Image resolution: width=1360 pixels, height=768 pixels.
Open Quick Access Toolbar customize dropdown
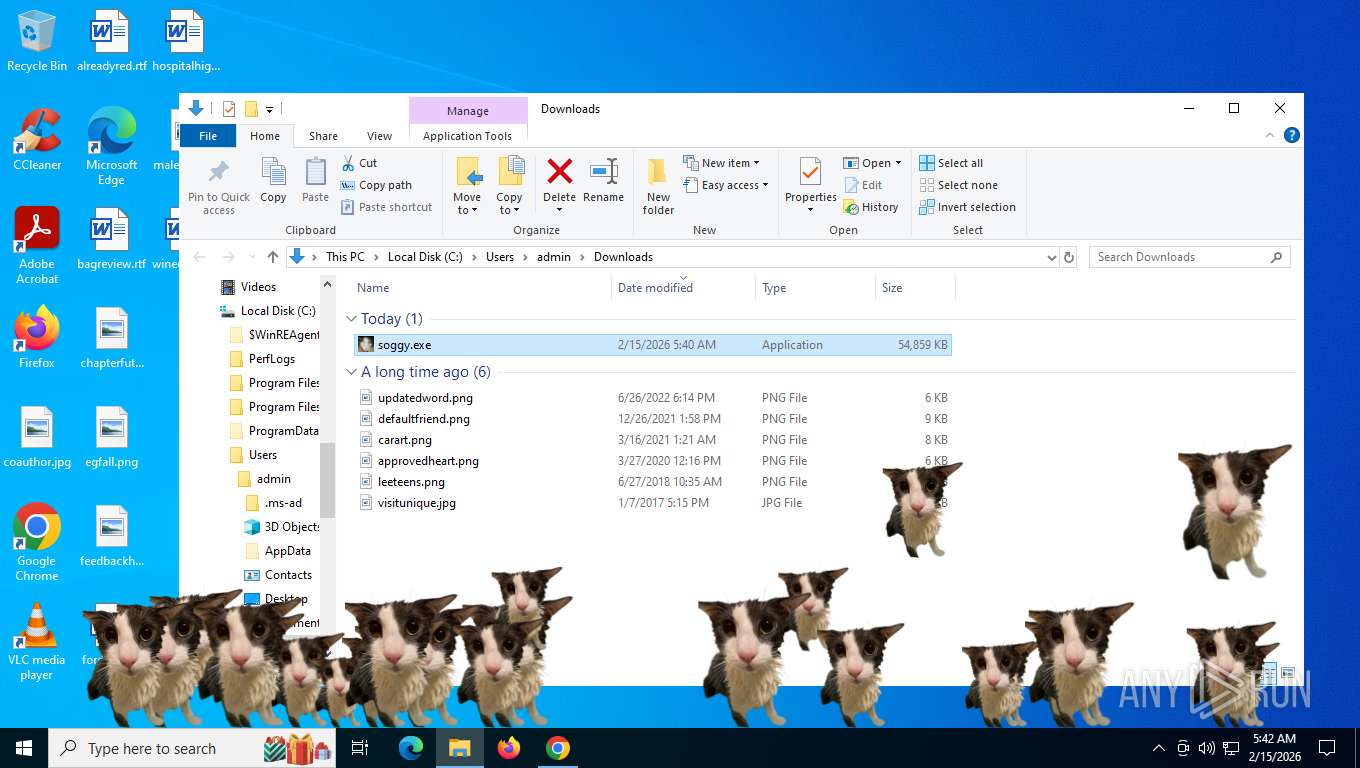[270, 109]
